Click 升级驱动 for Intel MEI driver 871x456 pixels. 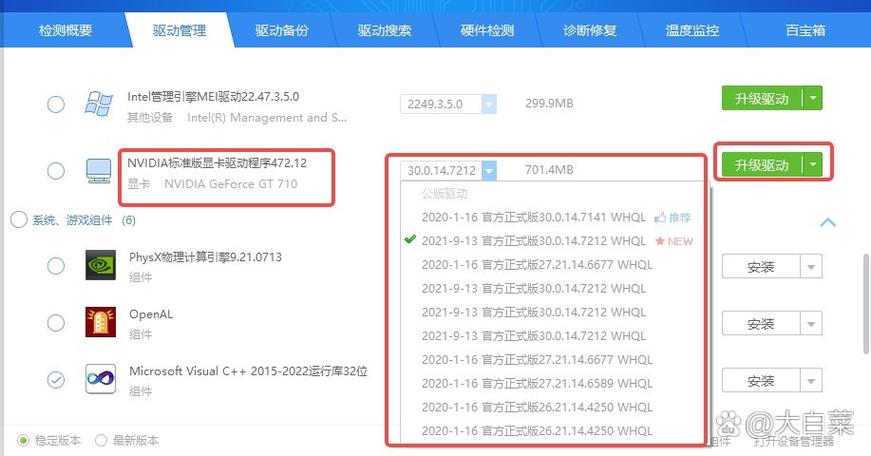[762, 98]
